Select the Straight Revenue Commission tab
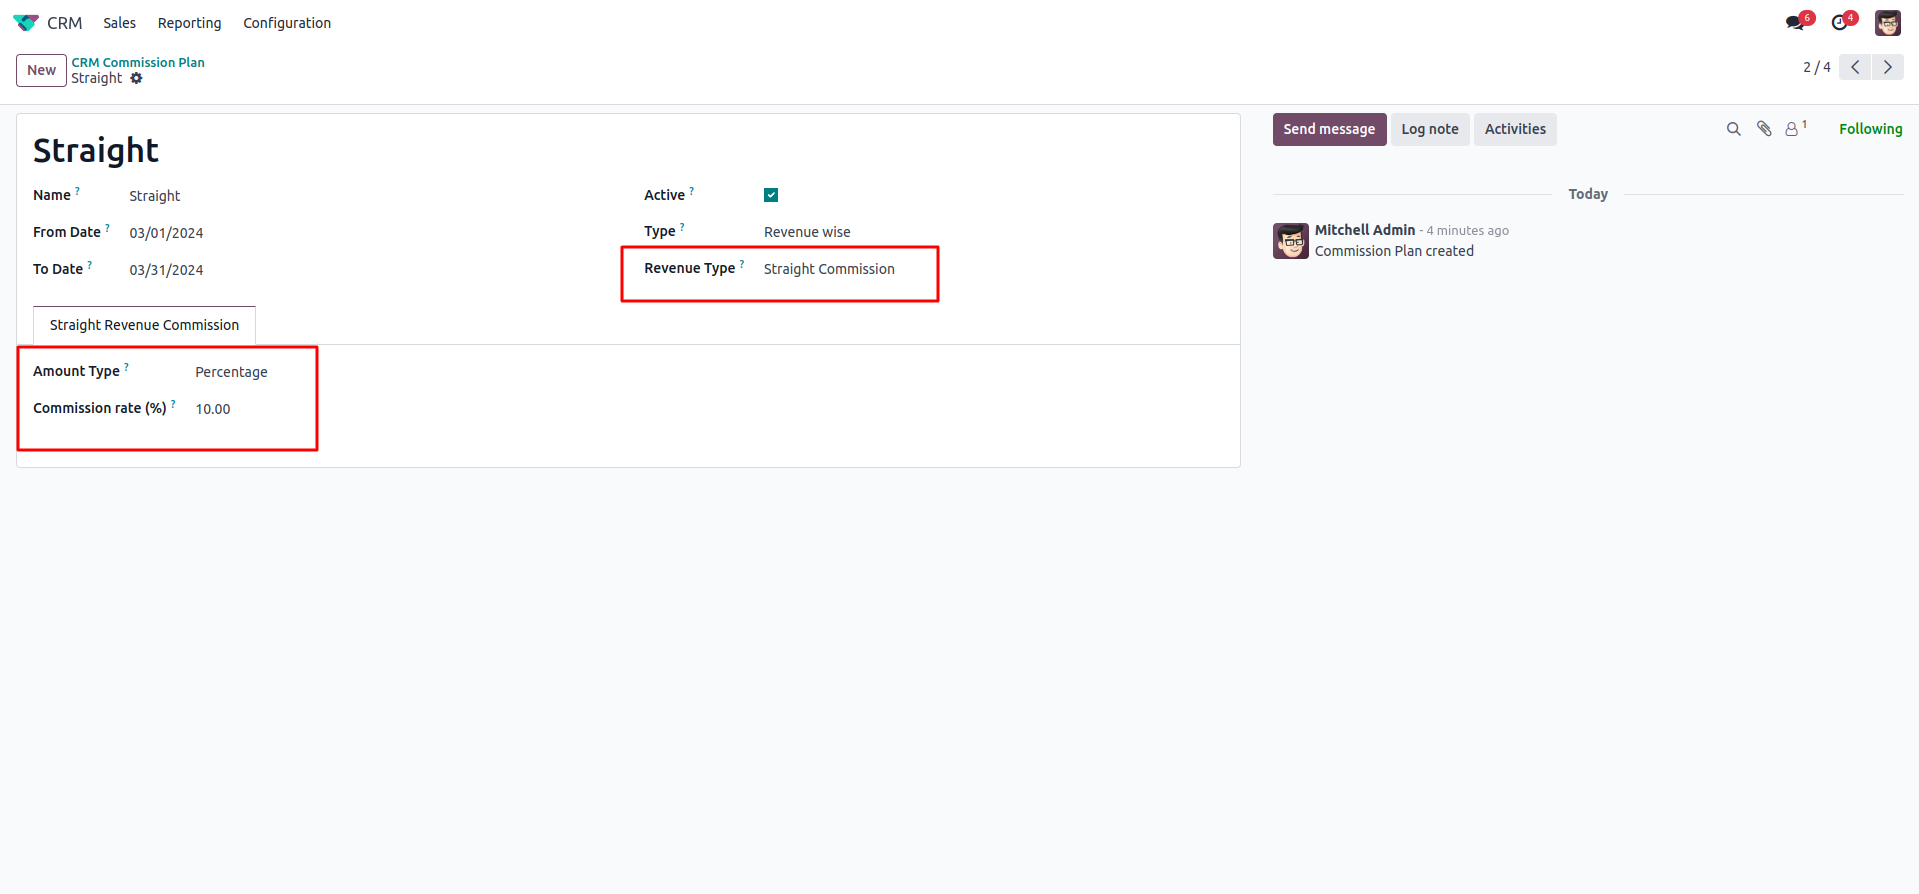The height and width of the screenshot is (894, 1919). (x=144, y=325)
